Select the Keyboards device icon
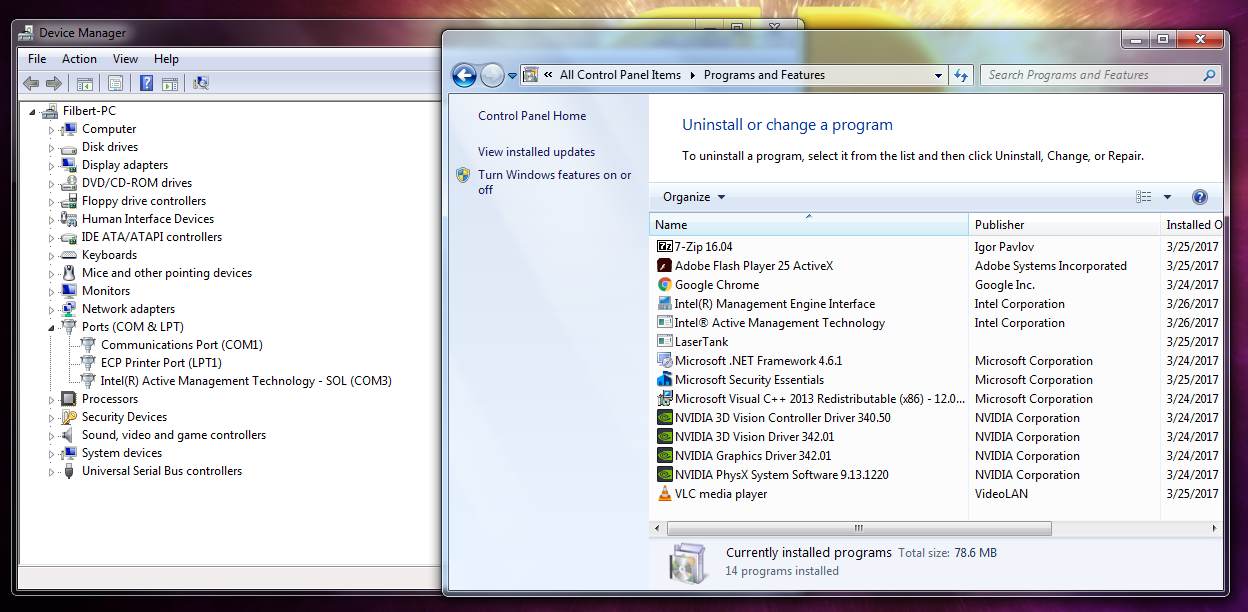This screenshot has height=612, width=1248. click(x=69, y=255)
